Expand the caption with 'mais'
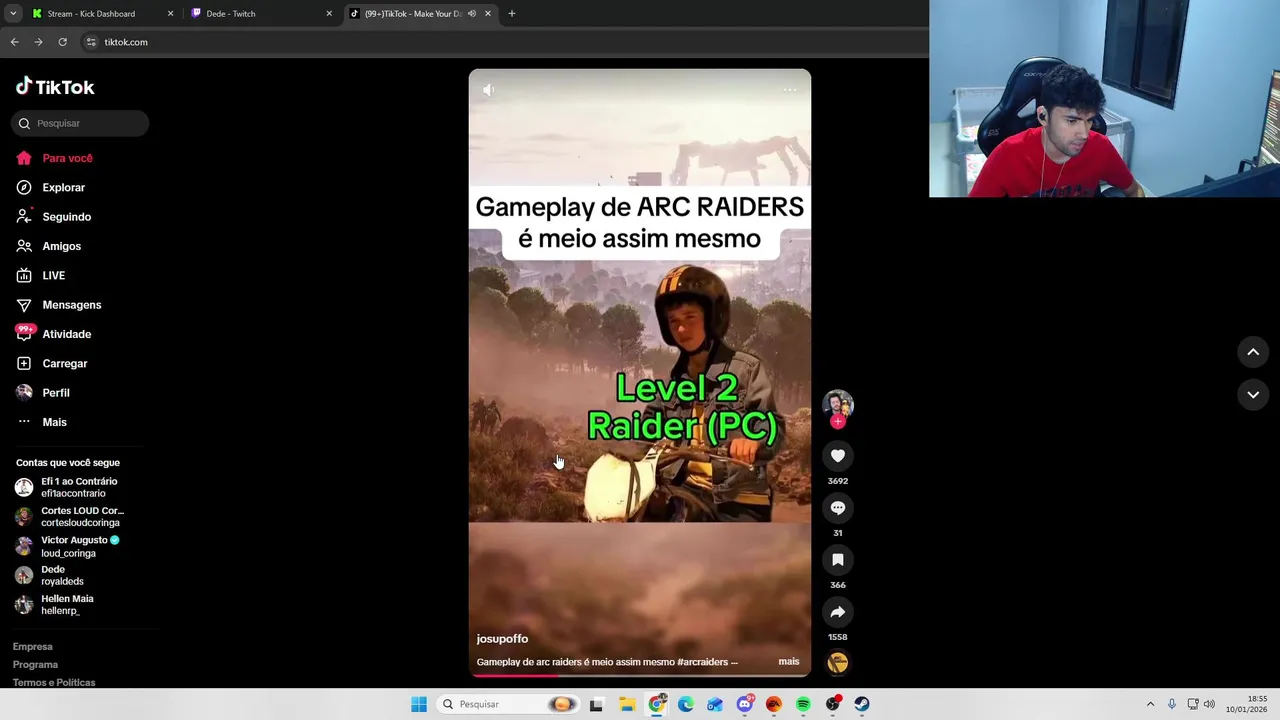Image resolution: width=1280 pixels, height=720 pixels. (x=789, y=662)
